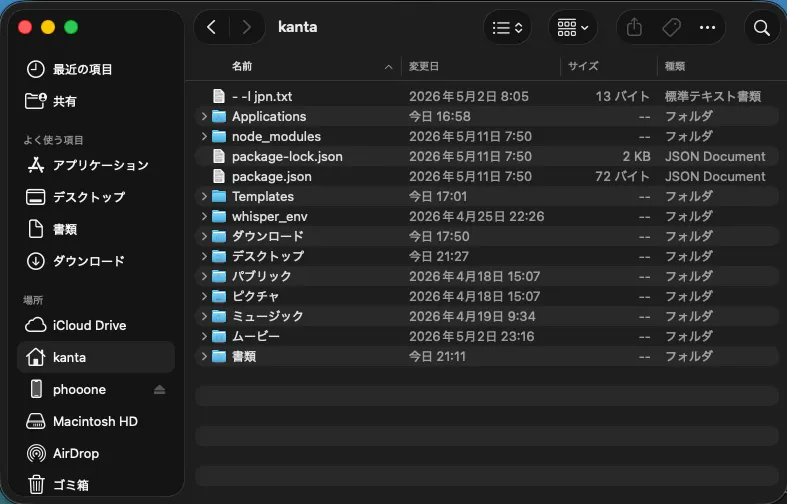Click the tag icon in toolbar

(671, 28)
